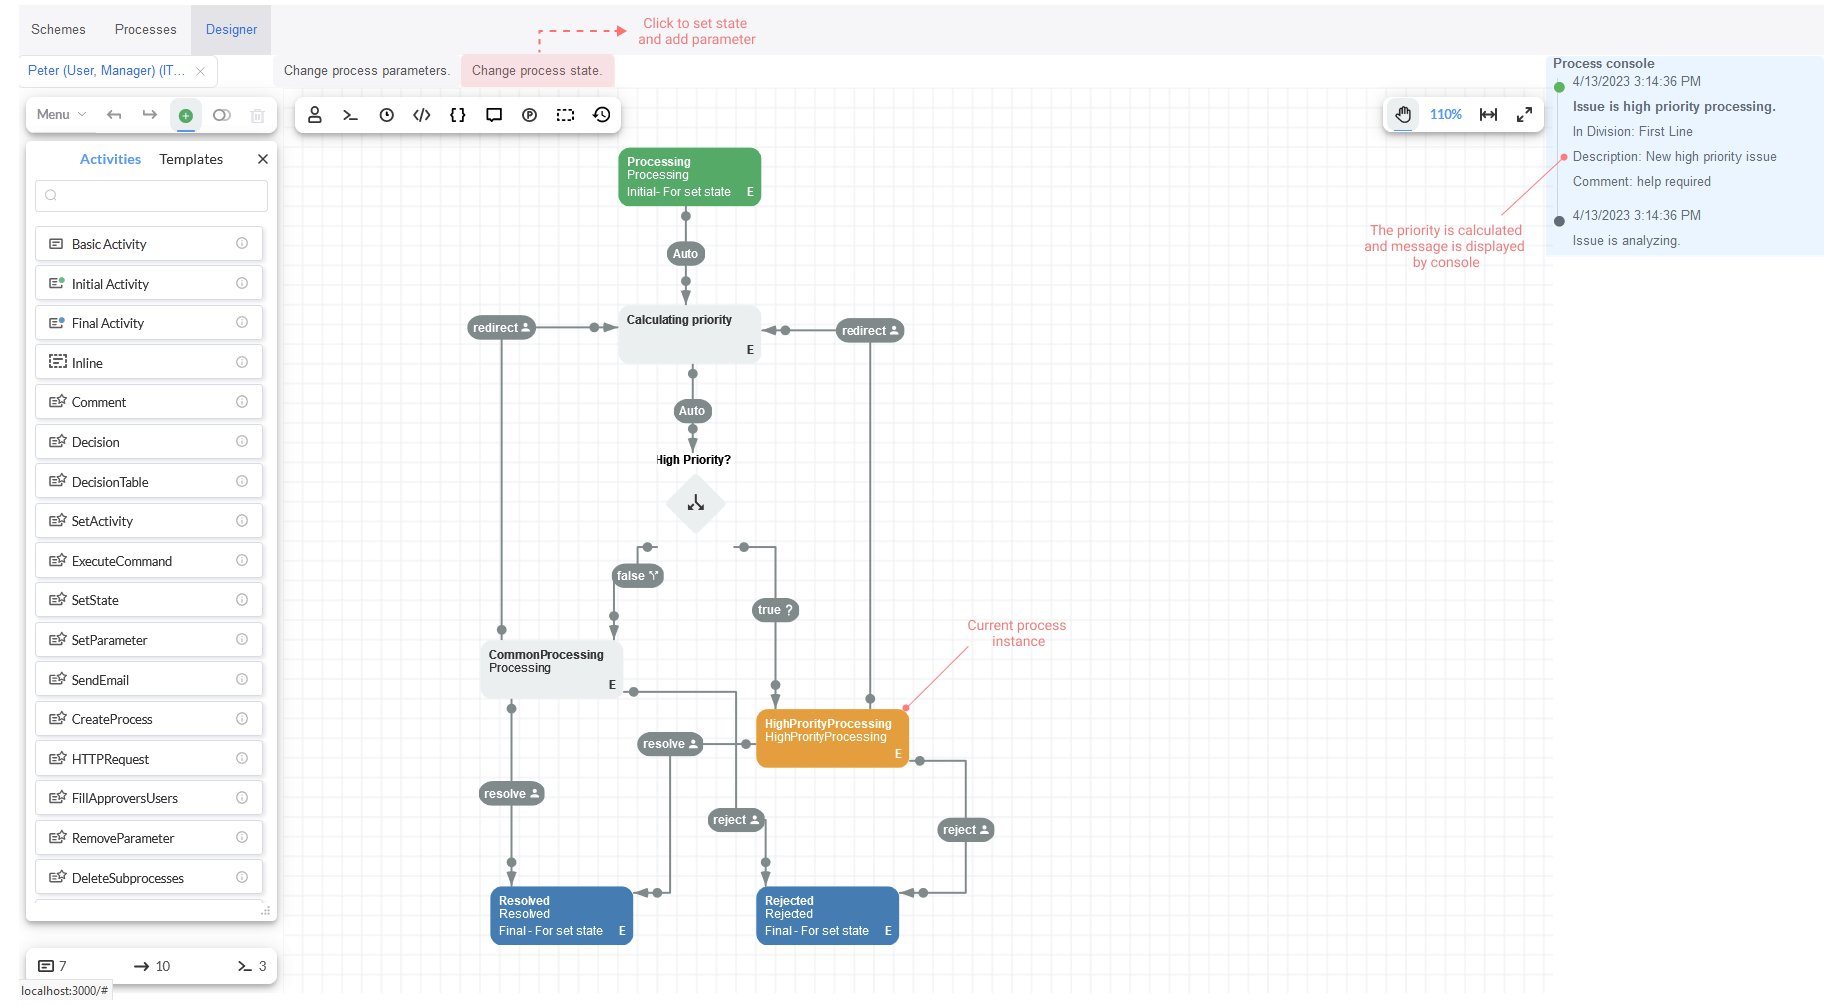Select the ExecuteCommand activity item
Viewport: 1844px width, 1006px height.
(x=149, y=561)
